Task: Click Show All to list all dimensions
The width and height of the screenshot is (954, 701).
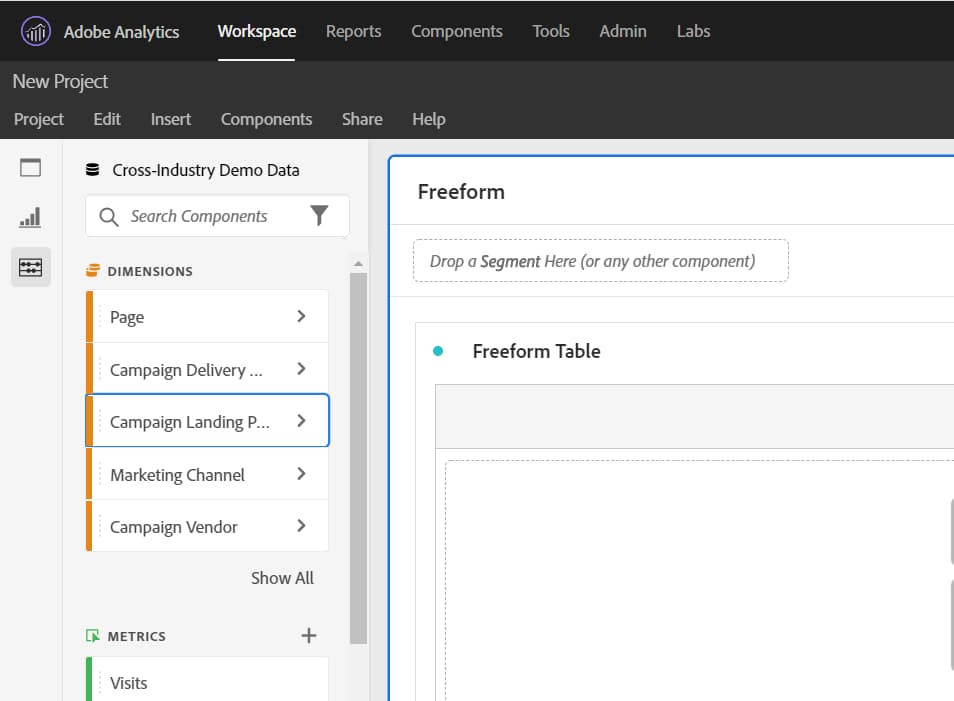Action: pos(282,577)
